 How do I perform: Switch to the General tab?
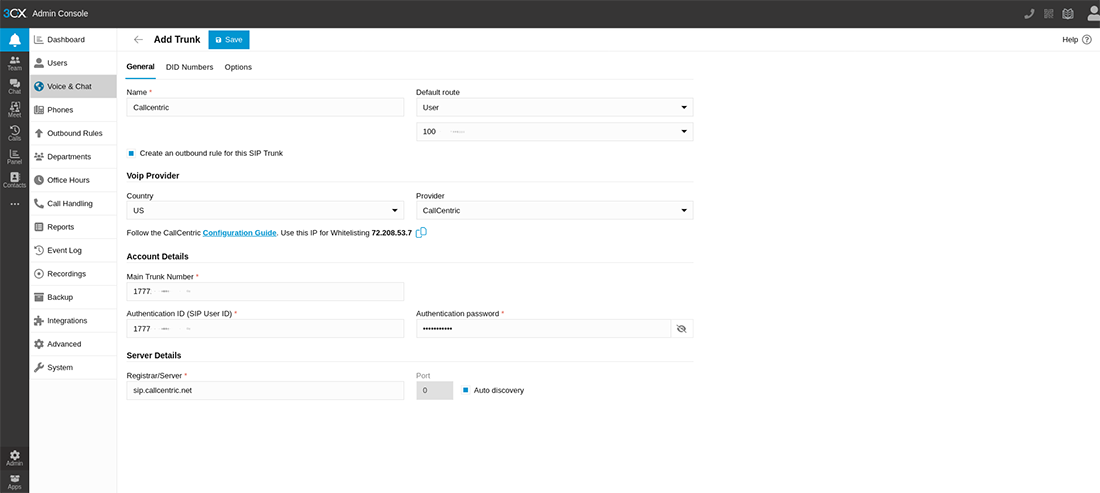click(140, 67)
